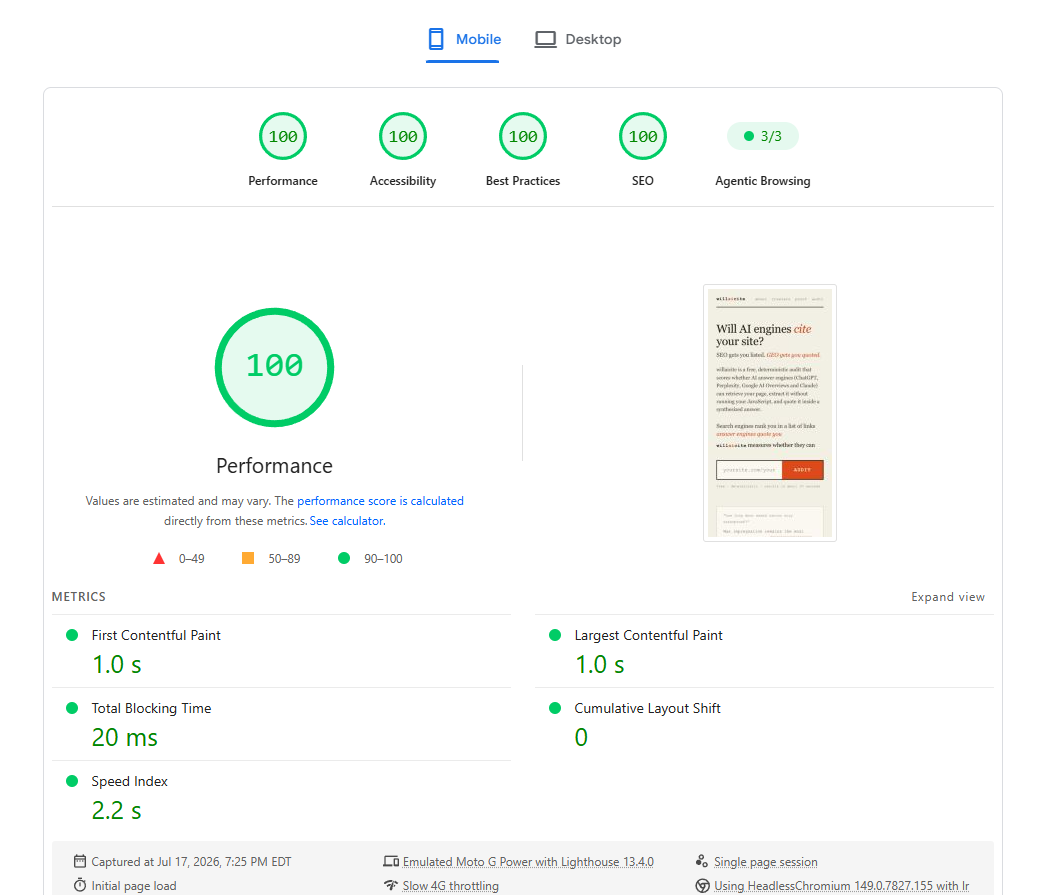Click the Speed Index green dot
The width and height of the screenshot is (1060, 895).
72,781
